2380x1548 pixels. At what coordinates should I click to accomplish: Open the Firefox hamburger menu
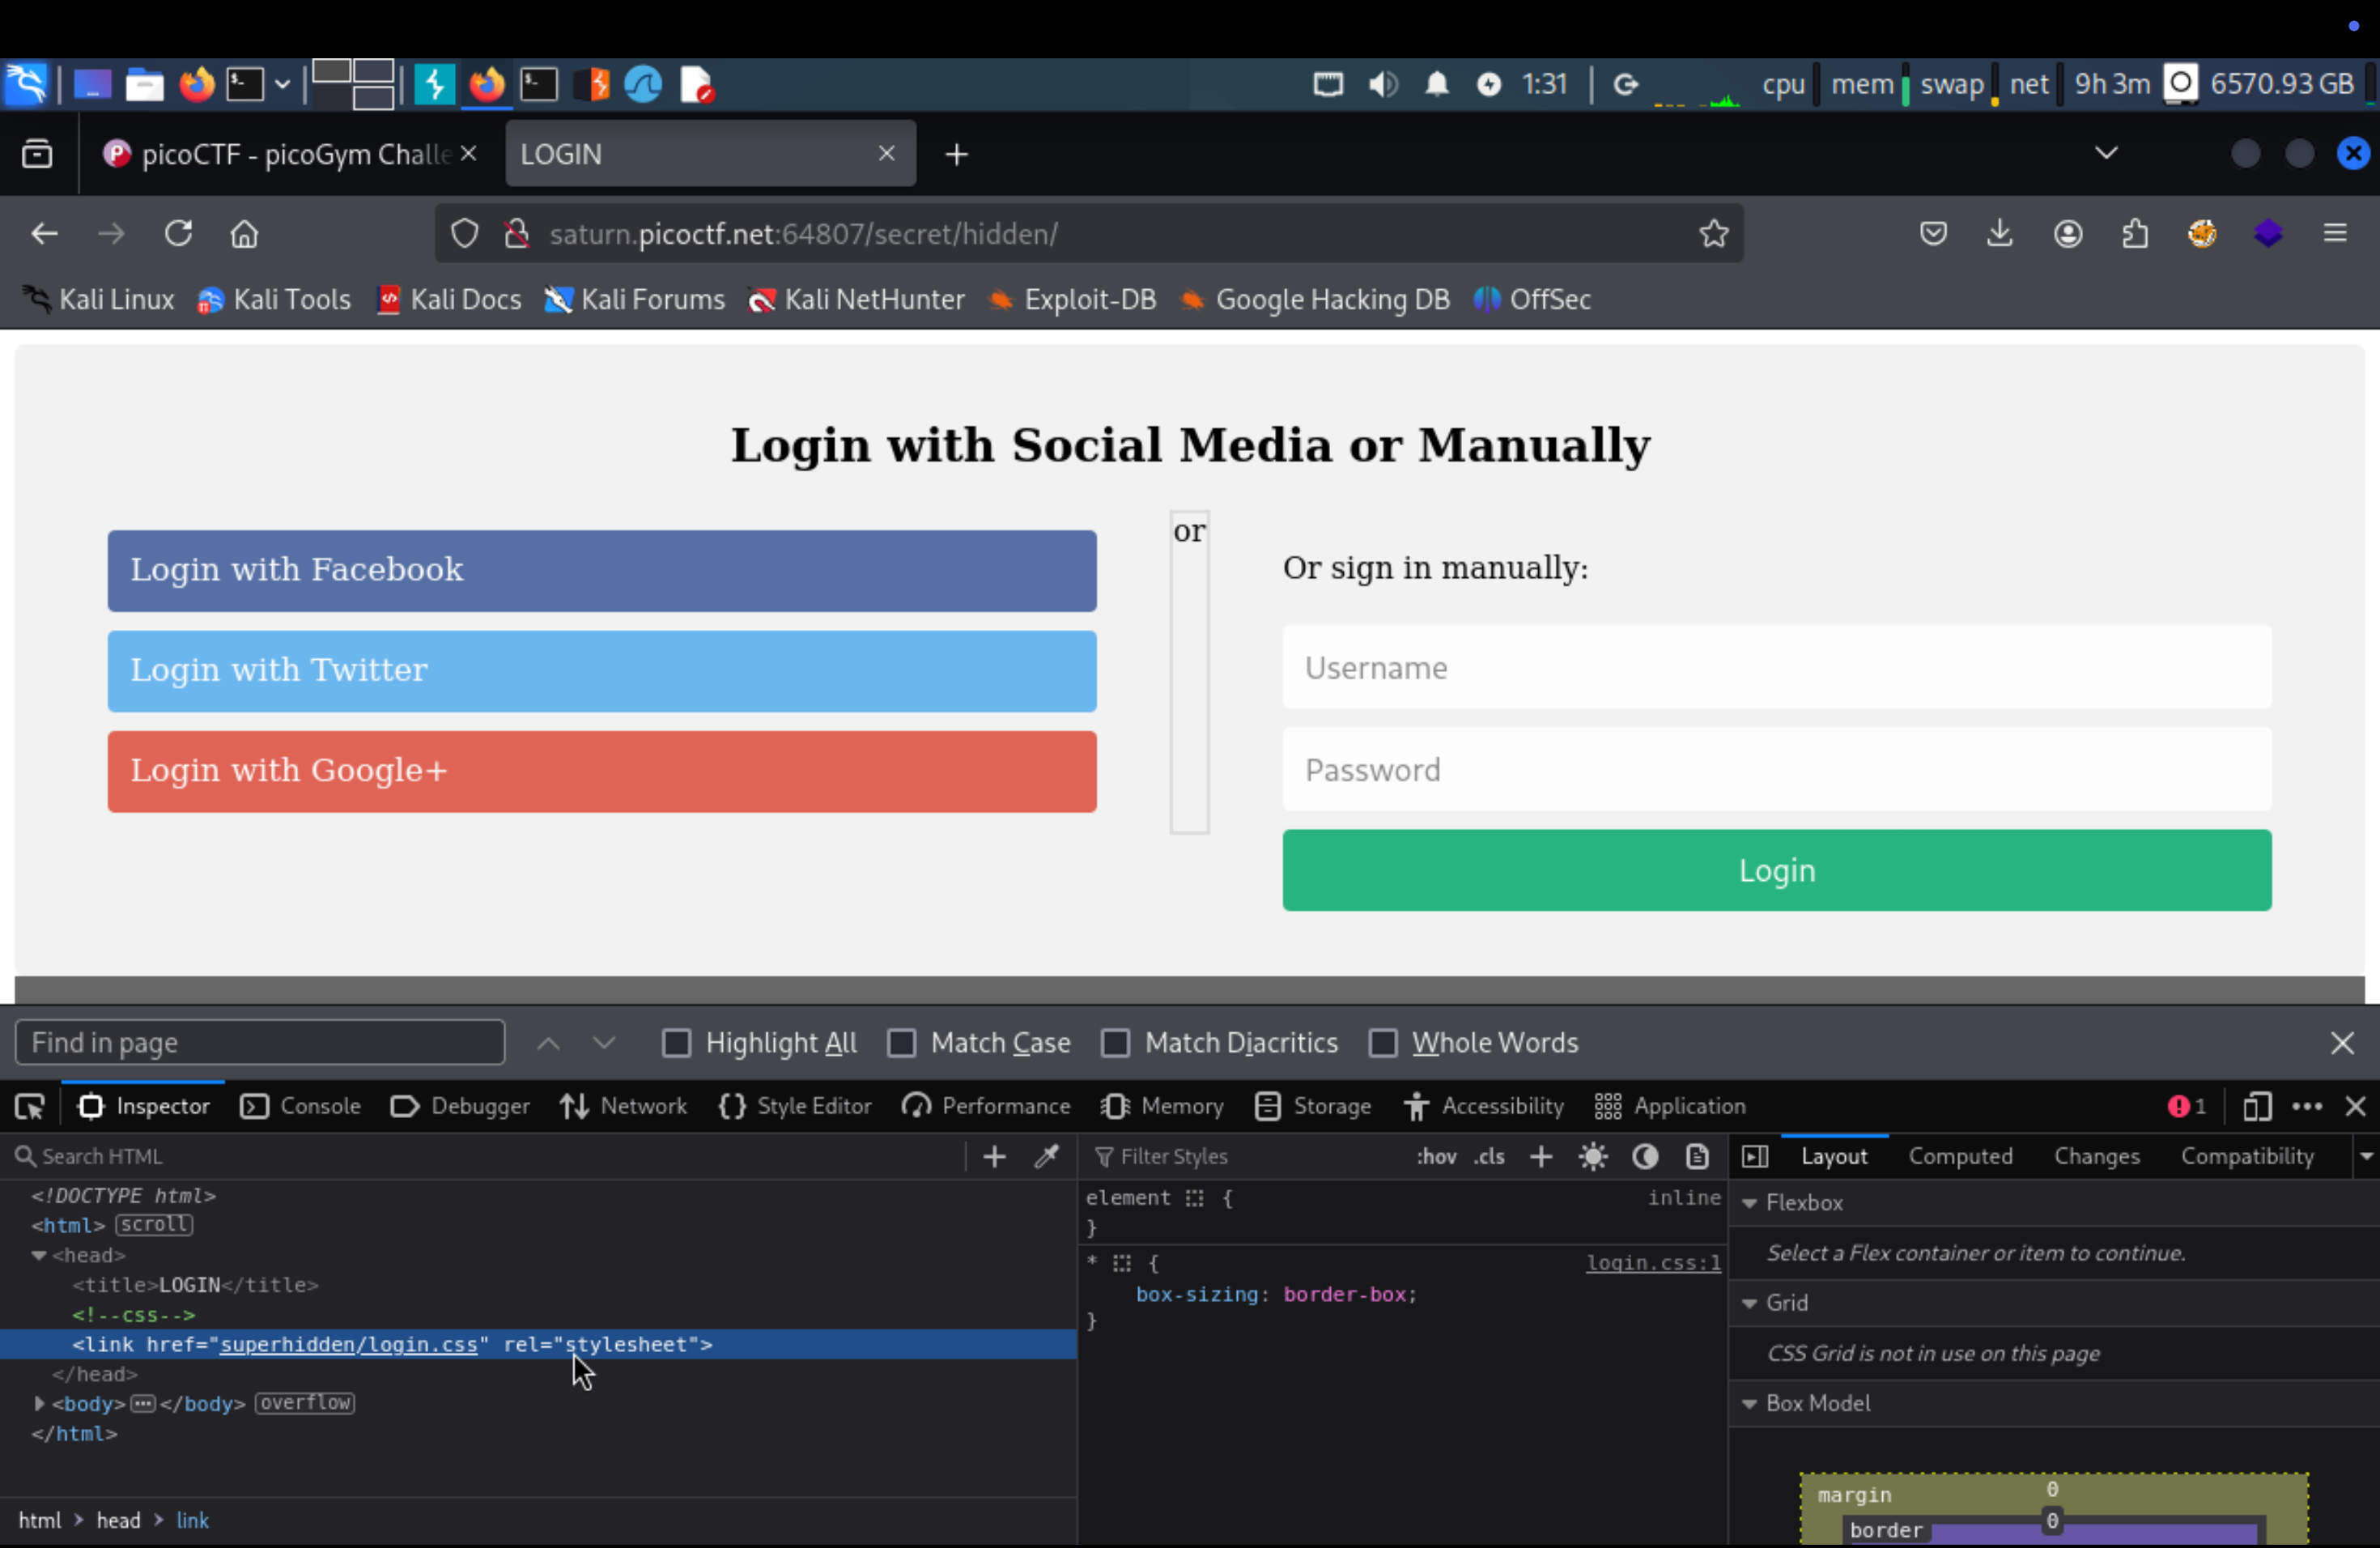[x=2334, y=233]
